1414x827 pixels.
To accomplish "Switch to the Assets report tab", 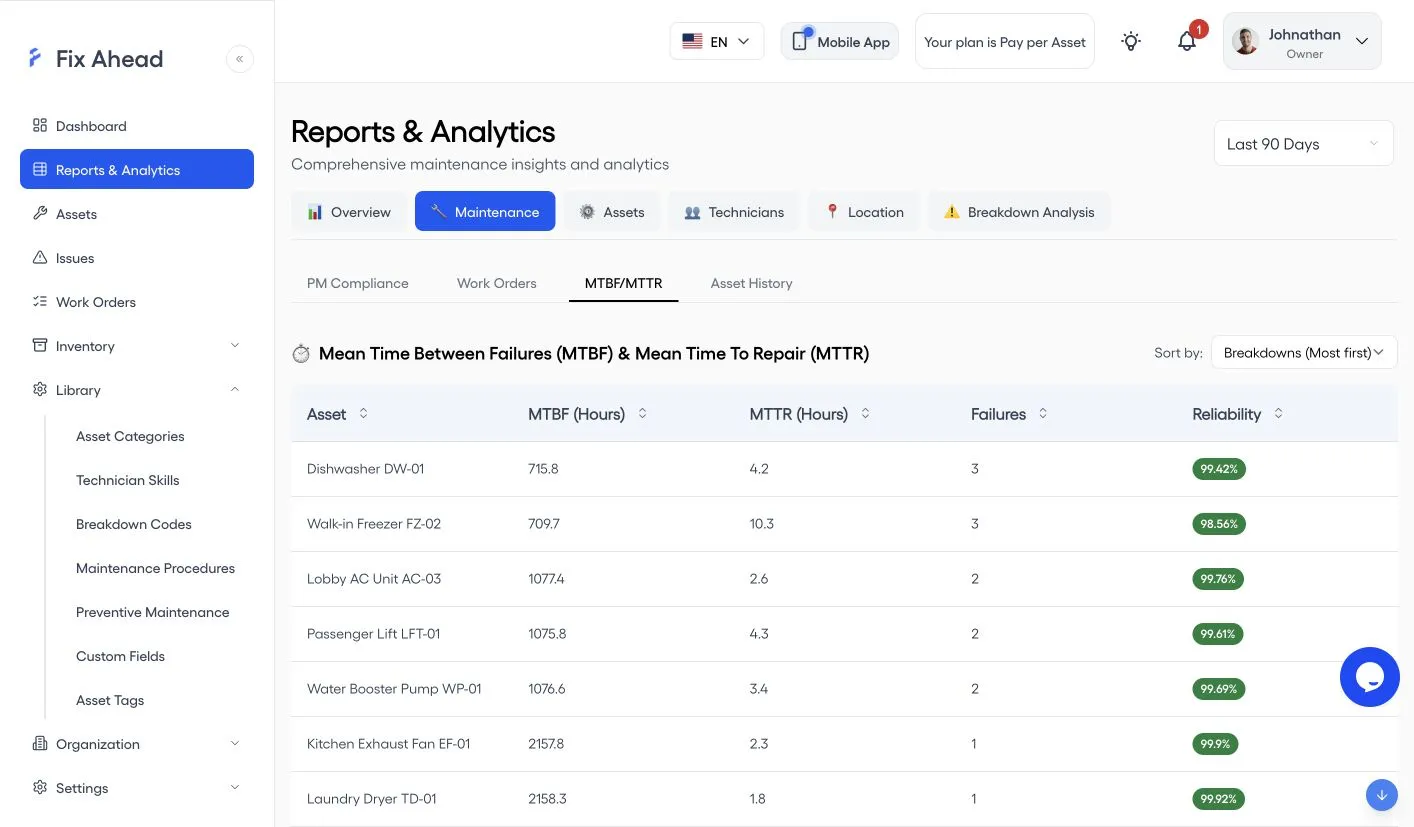I will (611, 212).
